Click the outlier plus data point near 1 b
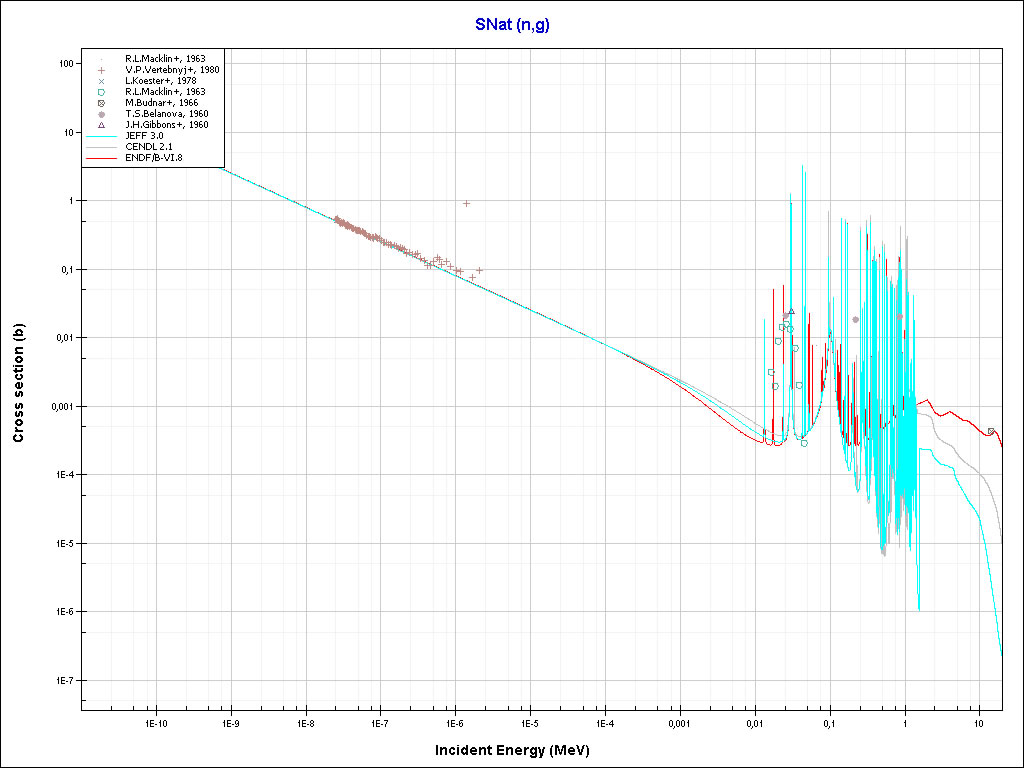This screenshot has width=1024, height=768. [466, 203]
